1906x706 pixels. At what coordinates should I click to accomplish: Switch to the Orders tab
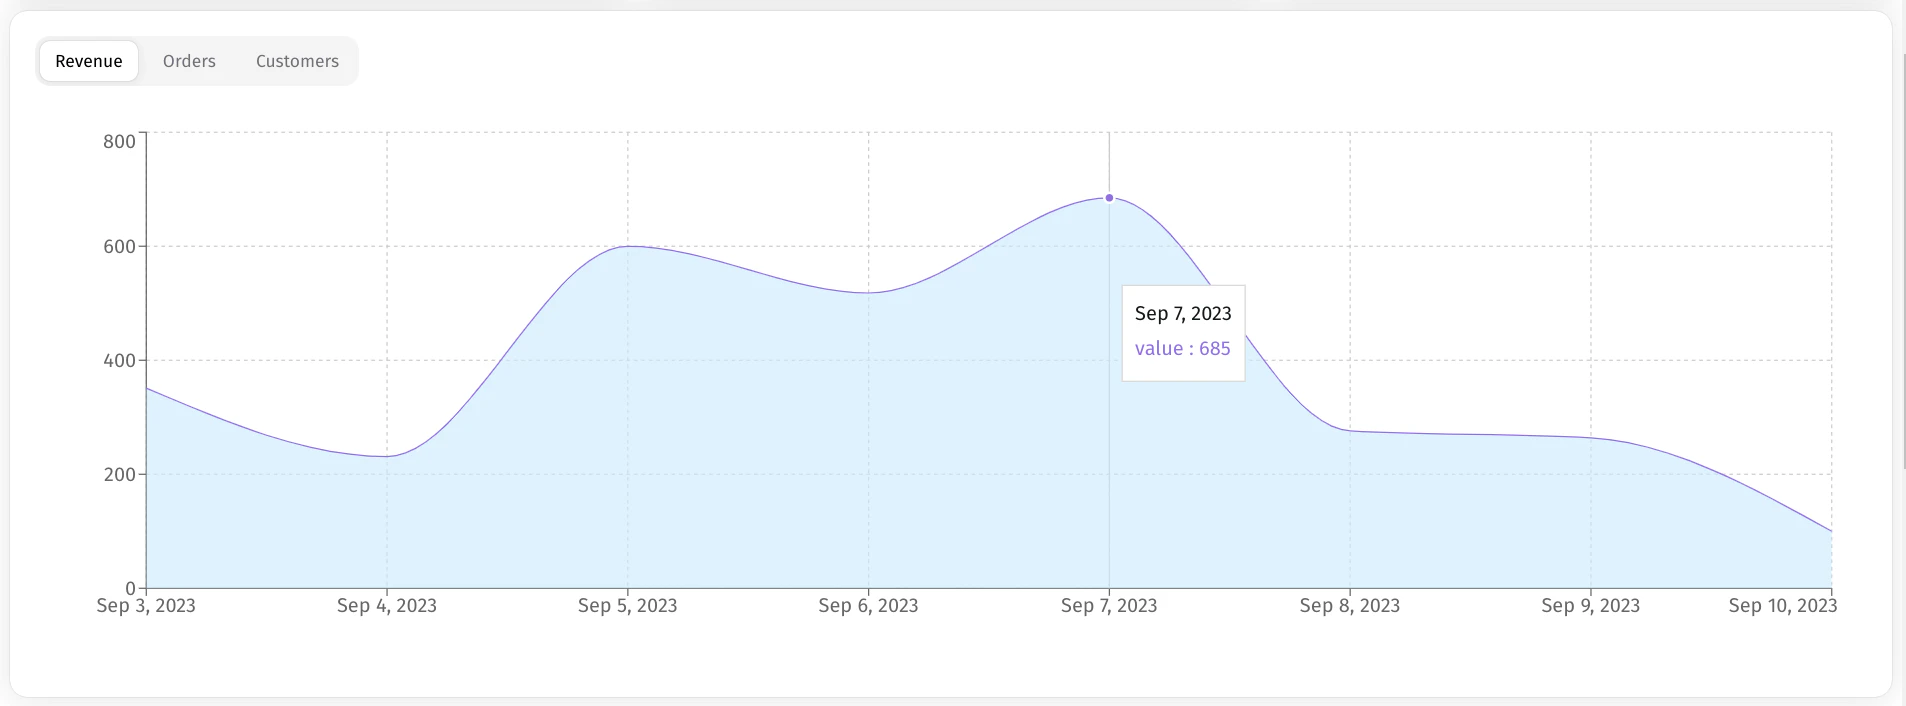click(x=189, y=61)
